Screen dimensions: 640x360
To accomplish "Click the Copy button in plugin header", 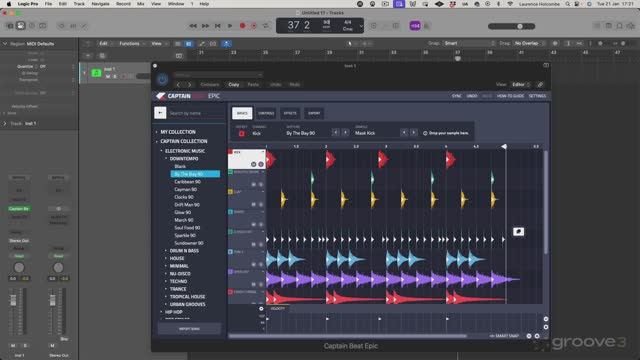I will point(234,84).
